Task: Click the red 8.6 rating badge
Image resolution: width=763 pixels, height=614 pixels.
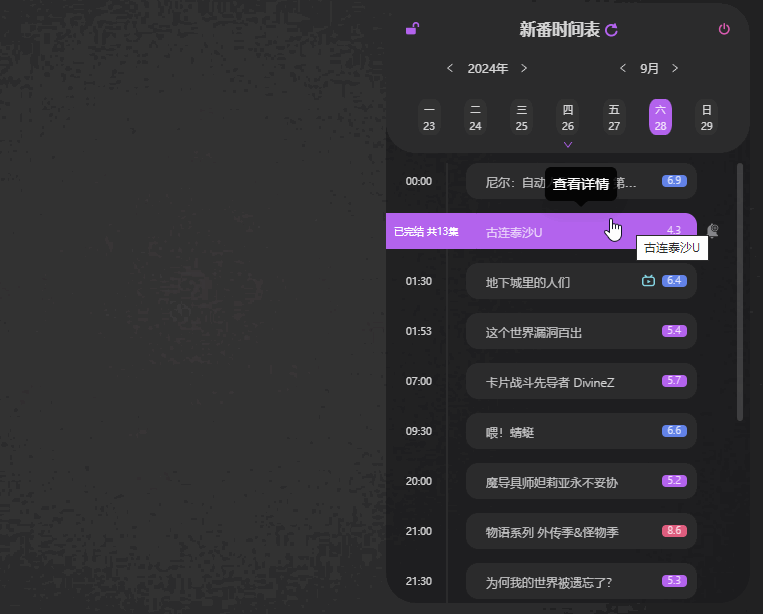Action: [x=674, y=531]
